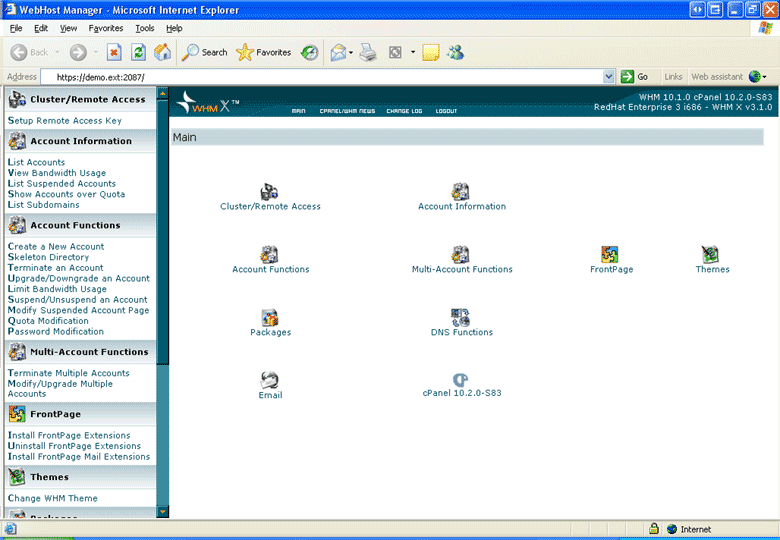Open the Favorites menu

pyautogui.click(x=105, y=28)
